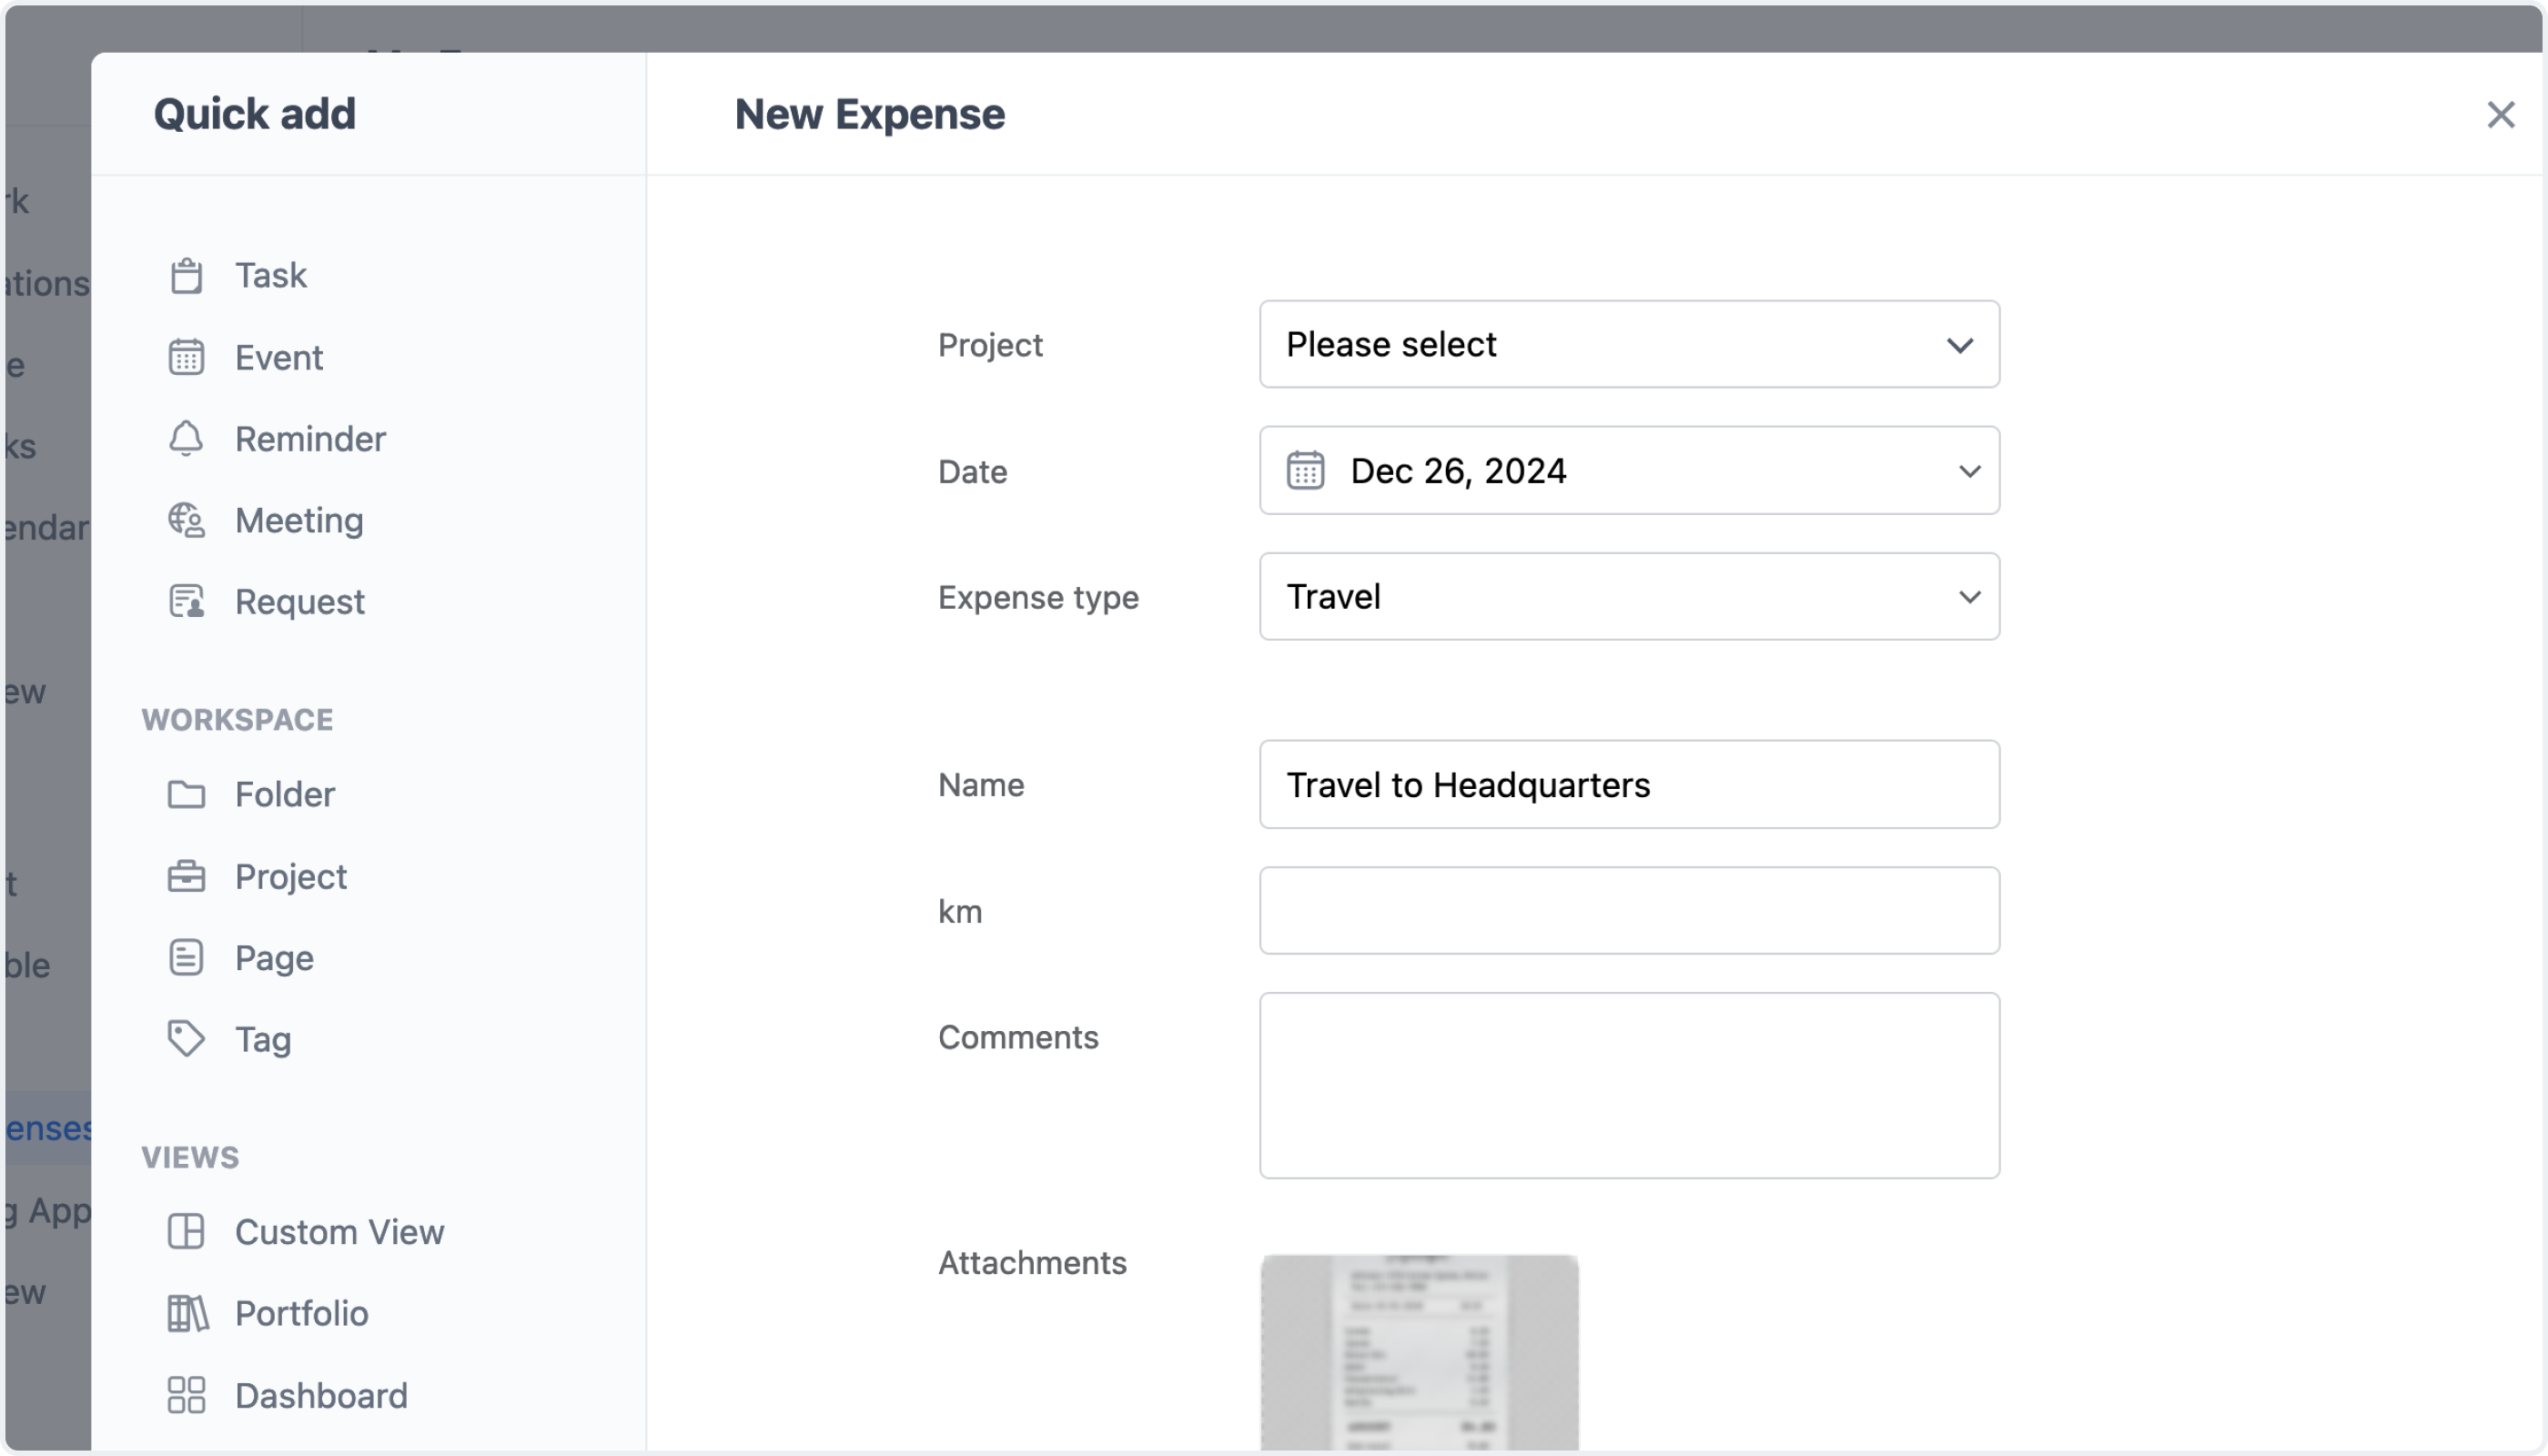The width and height of the screenshot is (2548, 1456).
Task: Select Page under Workspace
Action: click(274, 957)
